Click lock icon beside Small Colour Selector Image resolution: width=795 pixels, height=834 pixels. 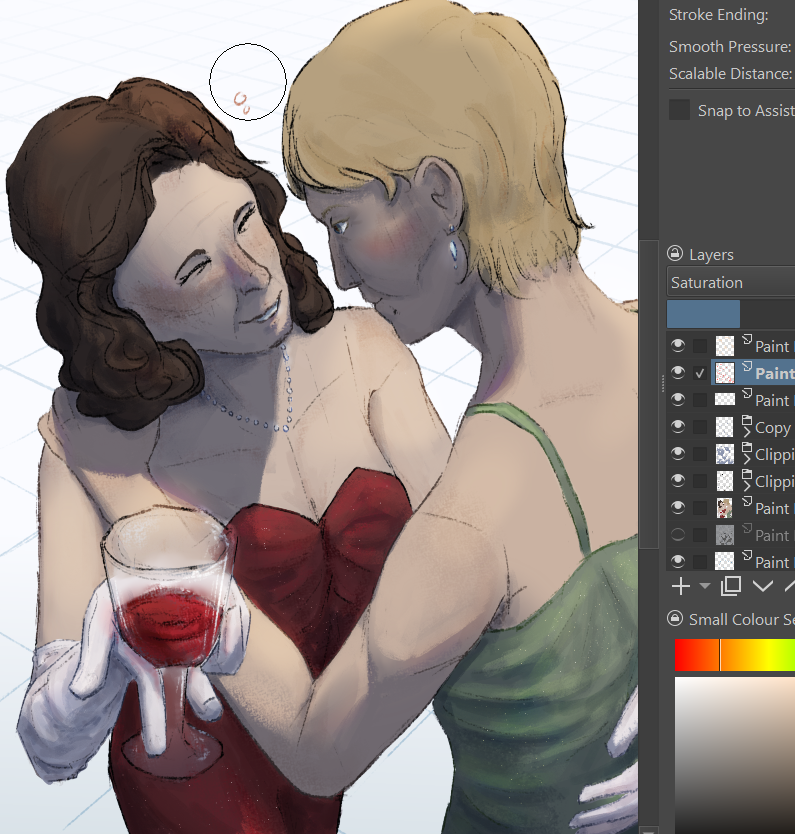pyautogui.click(x=675, y=619)
